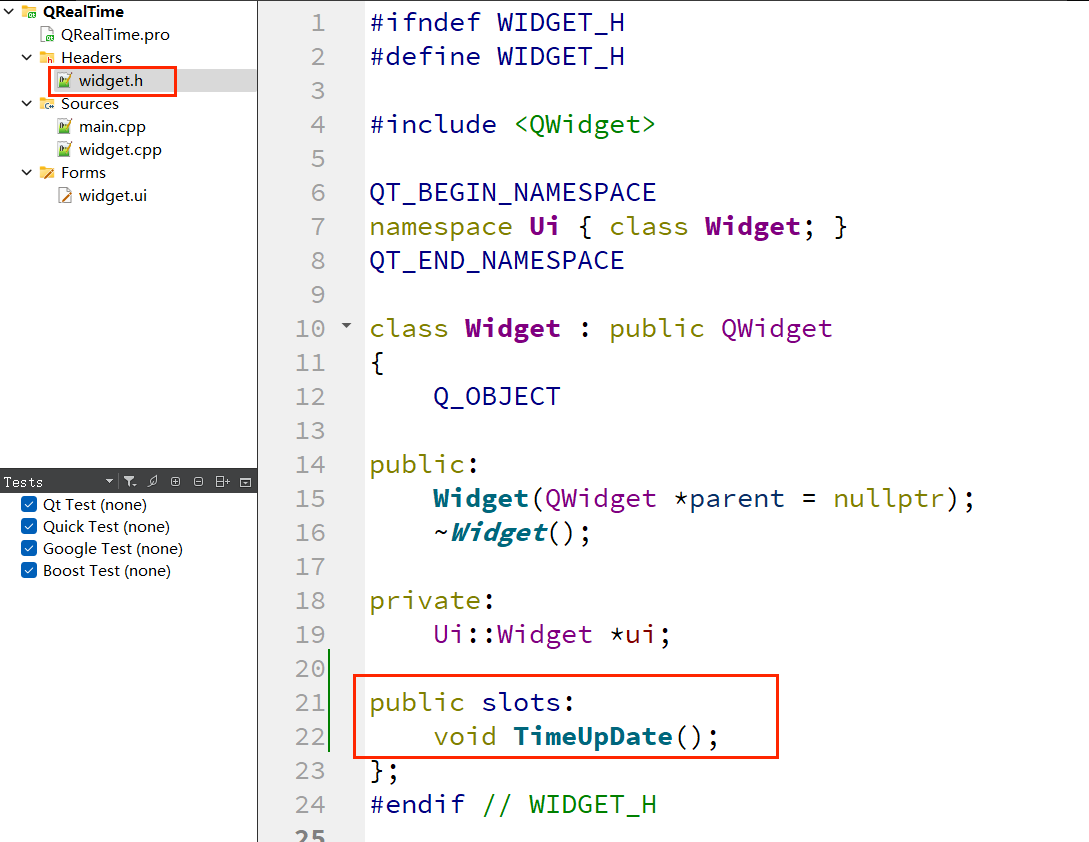
Task: Click the Qt Test (none) label
Action: [95, 504]
